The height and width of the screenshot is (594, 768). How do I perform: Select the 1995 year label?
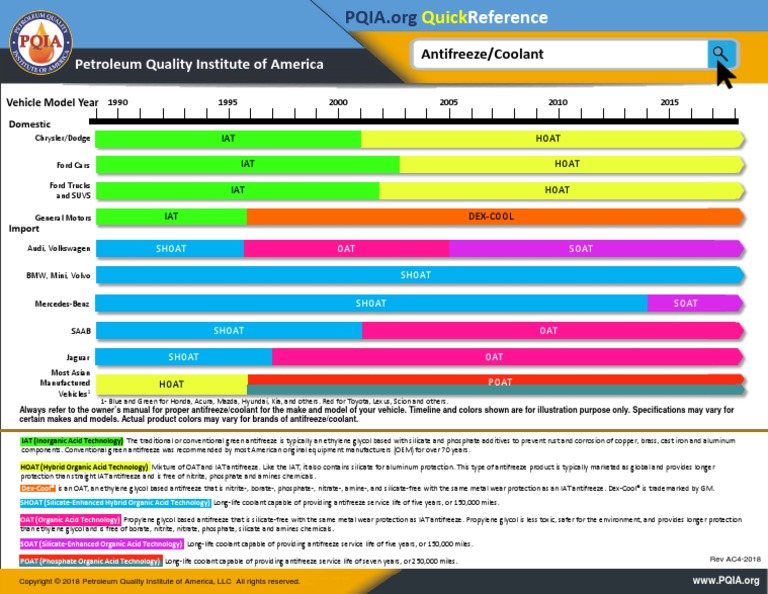227,102
